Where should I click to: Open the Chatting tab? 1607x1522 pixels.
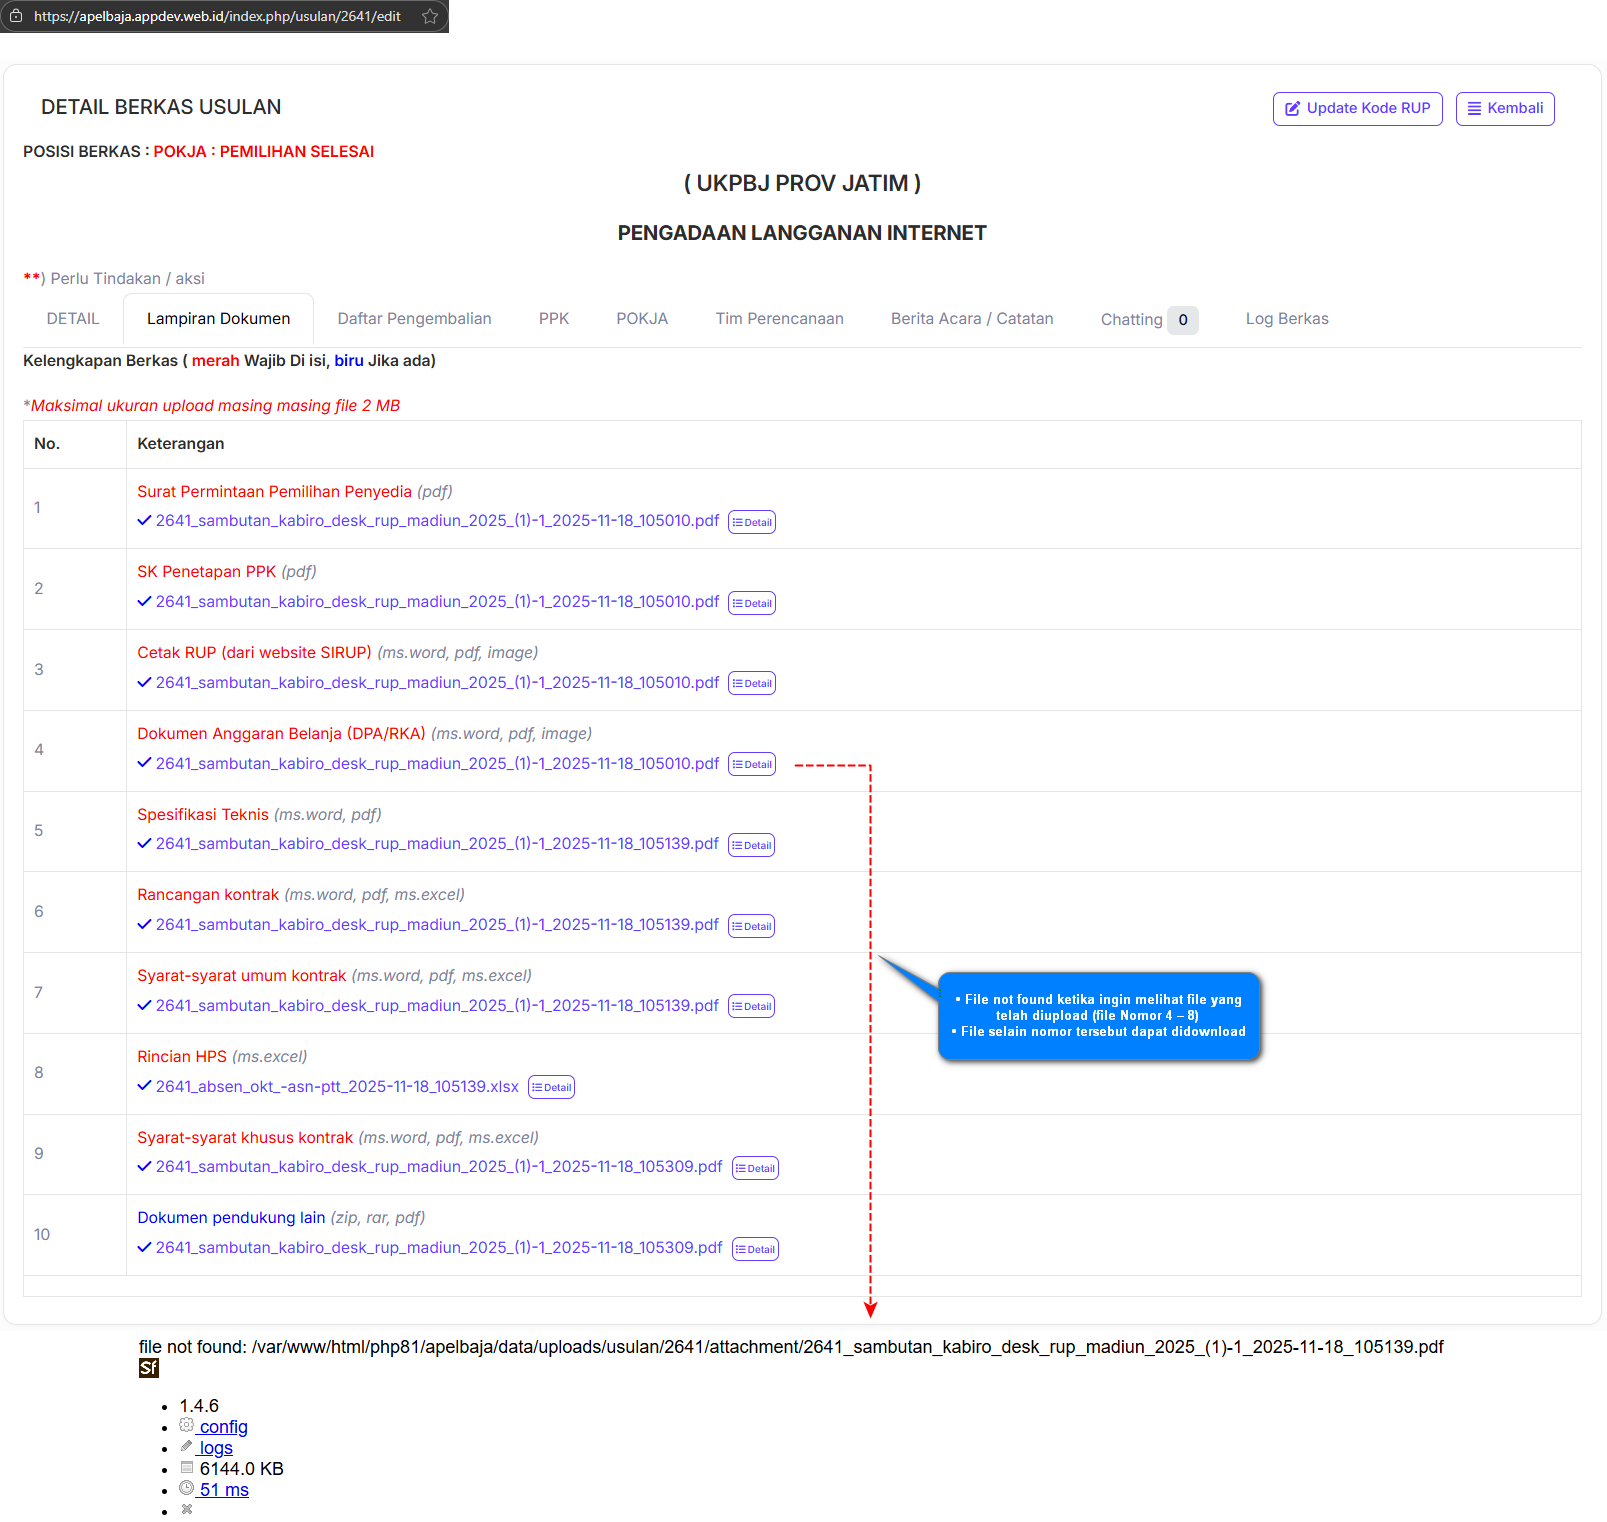pyautogui.click(x=1149, y=320)
